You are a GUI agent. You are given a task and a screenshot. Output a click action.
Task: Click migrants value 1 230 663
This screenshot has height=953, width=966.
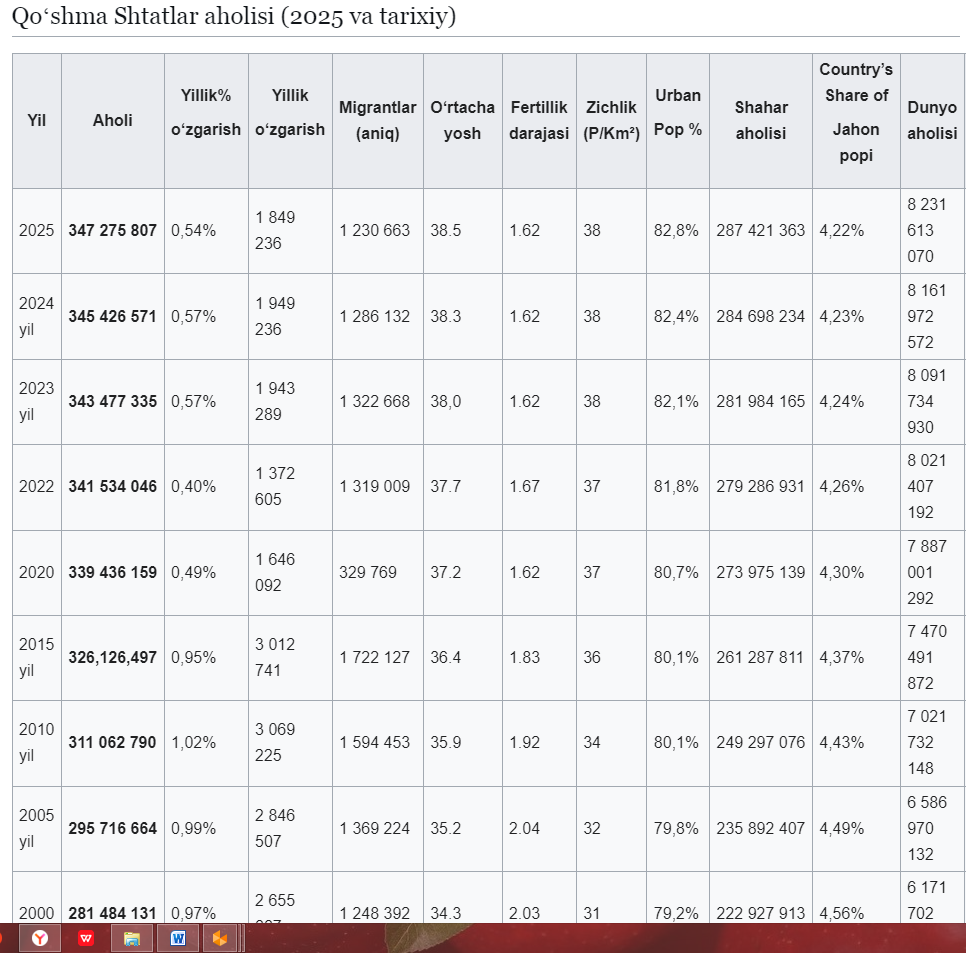375,230
